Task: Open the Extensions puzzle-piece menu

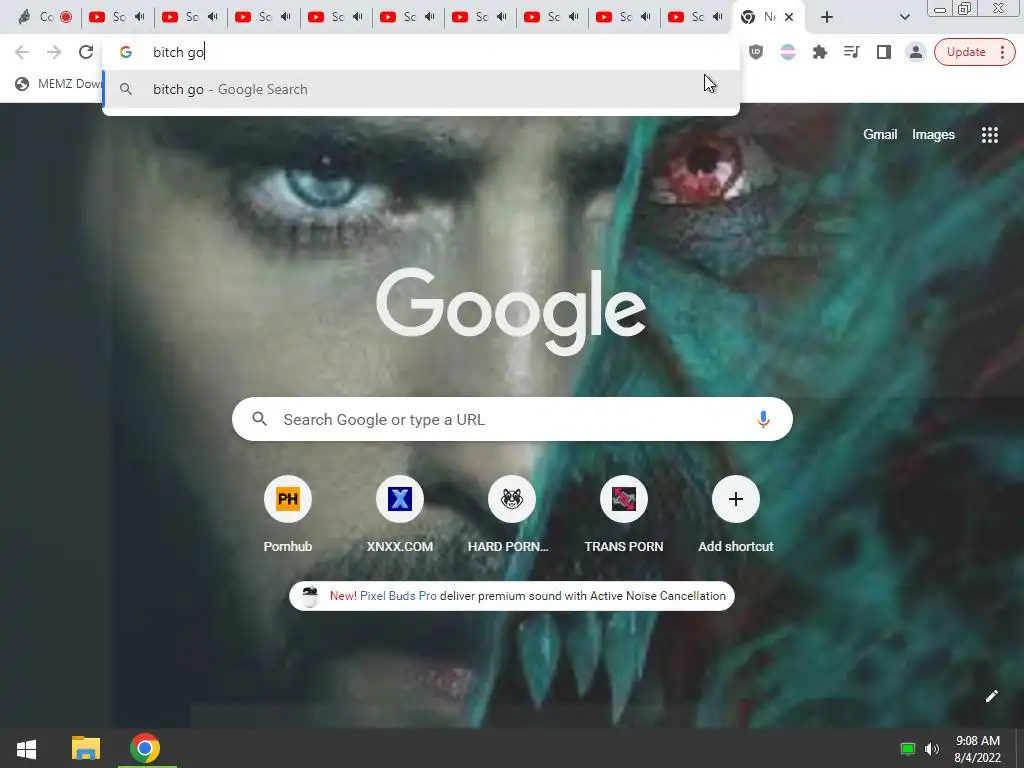Action: [x=820, y=52]
